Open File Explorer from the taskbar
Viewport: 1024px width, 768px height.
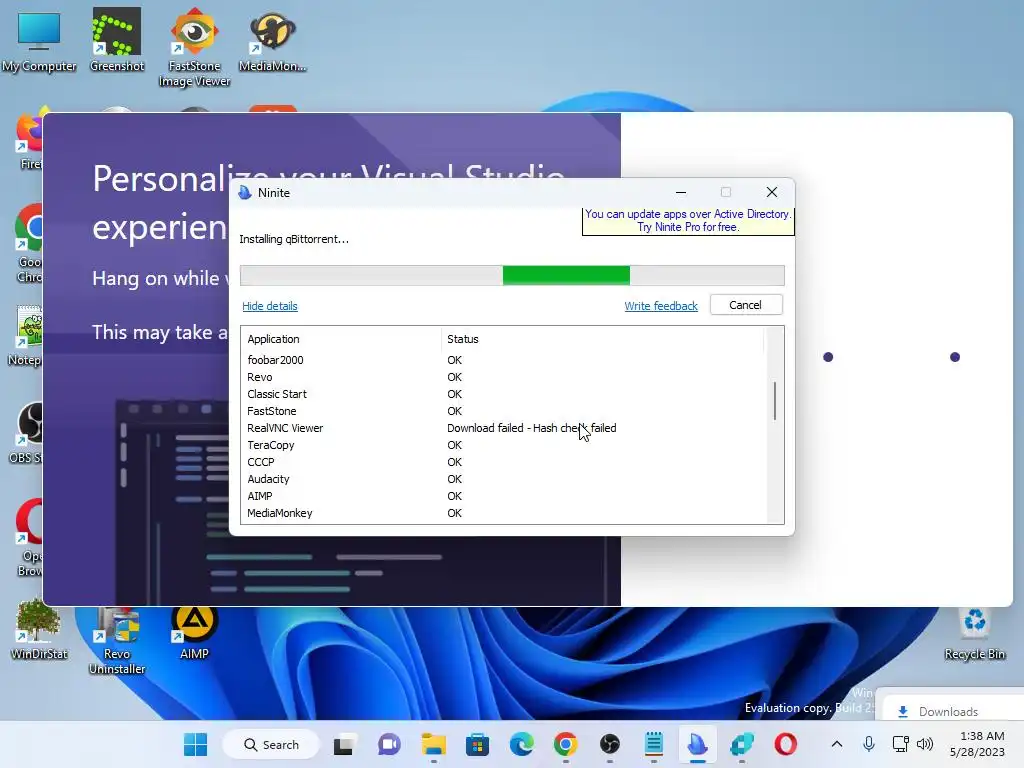(434, 744)
